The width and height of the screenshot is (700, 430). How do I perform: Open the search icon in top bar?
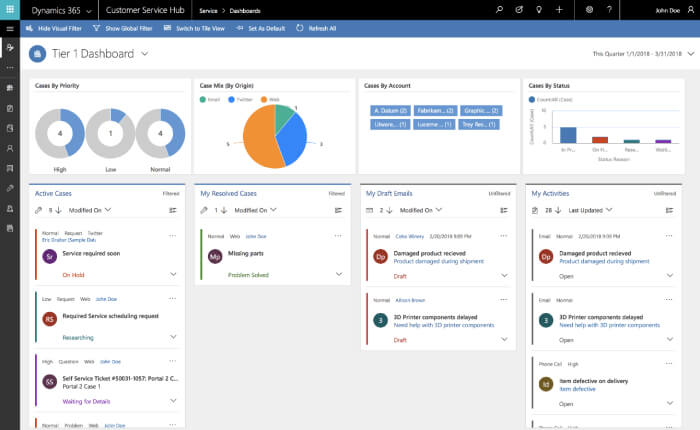coord(500,9)
